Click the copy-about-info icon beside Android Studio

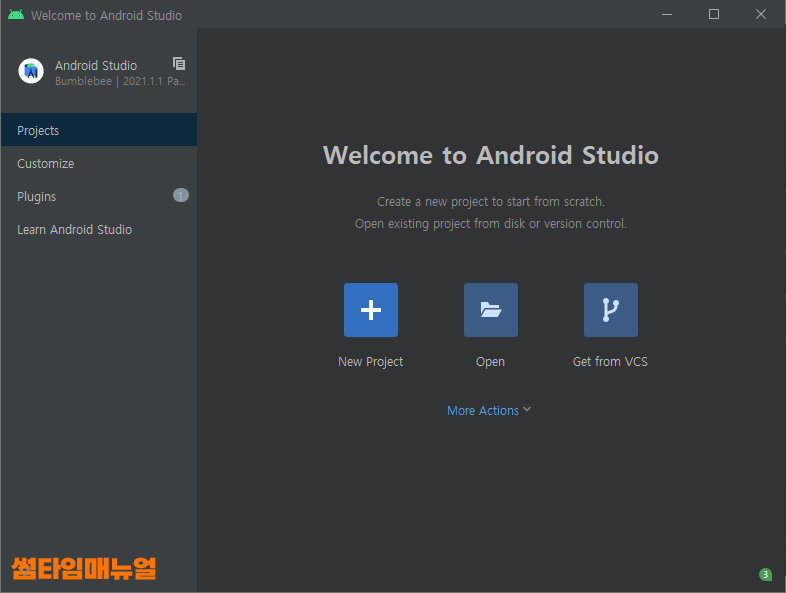pos(179,64)
